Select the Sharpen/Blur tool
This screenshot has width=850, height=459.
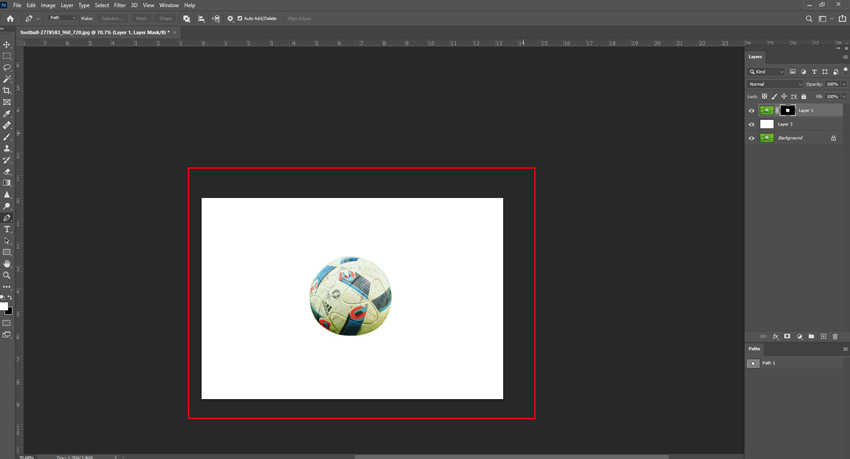[7, 195]
